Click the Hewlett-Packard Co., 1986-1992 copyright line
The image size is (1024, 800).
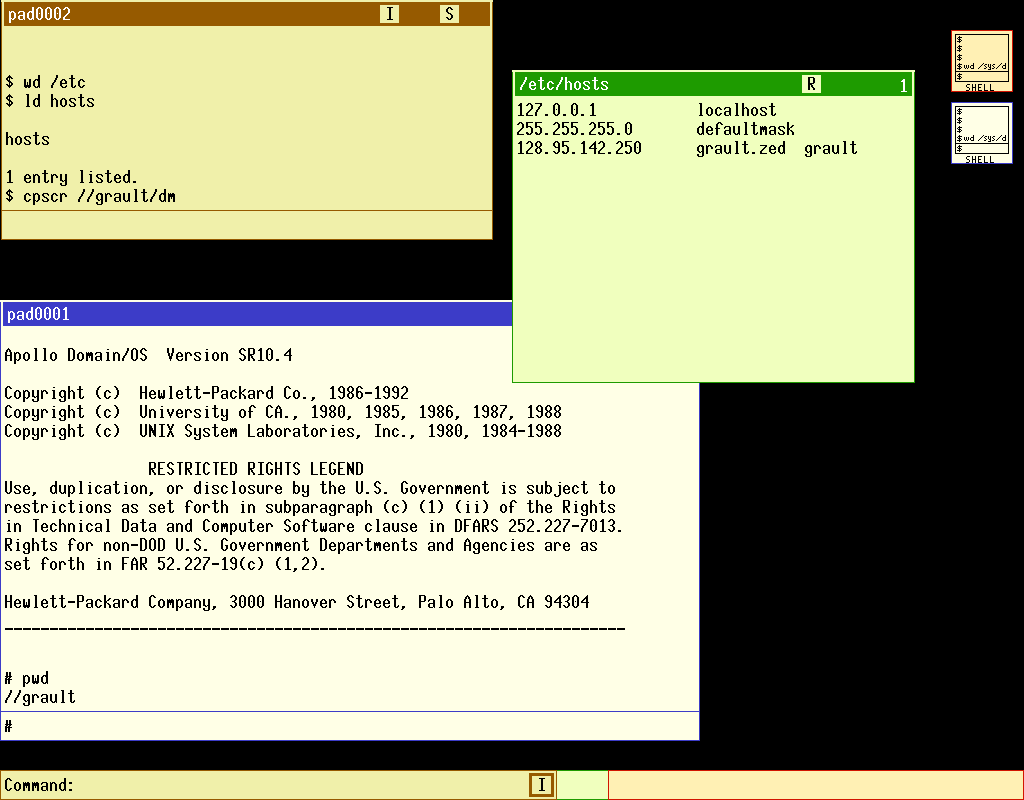pyautogui.click(x=206, y=393)
